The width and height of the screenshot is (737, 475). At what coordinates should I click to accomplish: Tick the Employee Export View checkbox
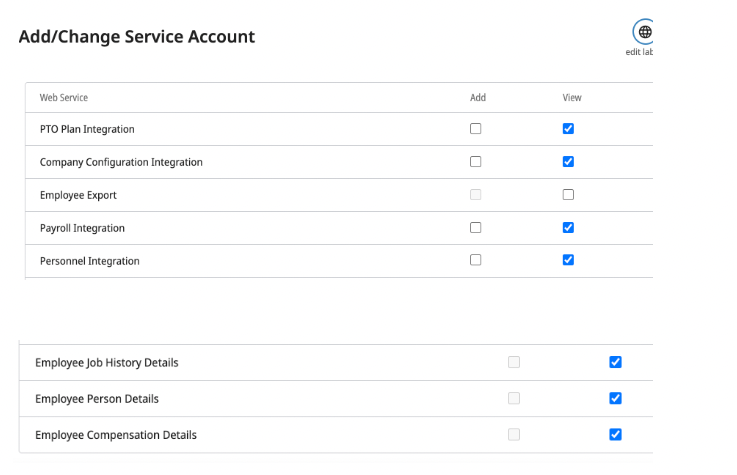click(568, 195)
